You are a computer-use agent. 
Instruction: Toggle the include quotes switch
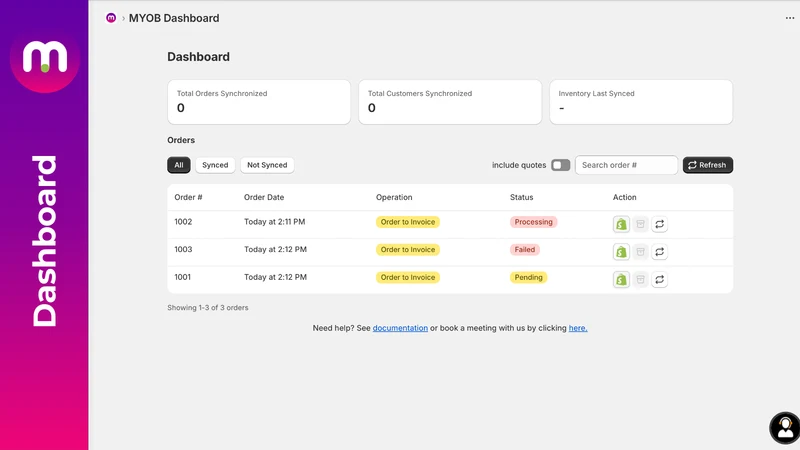tap(560, 165)
